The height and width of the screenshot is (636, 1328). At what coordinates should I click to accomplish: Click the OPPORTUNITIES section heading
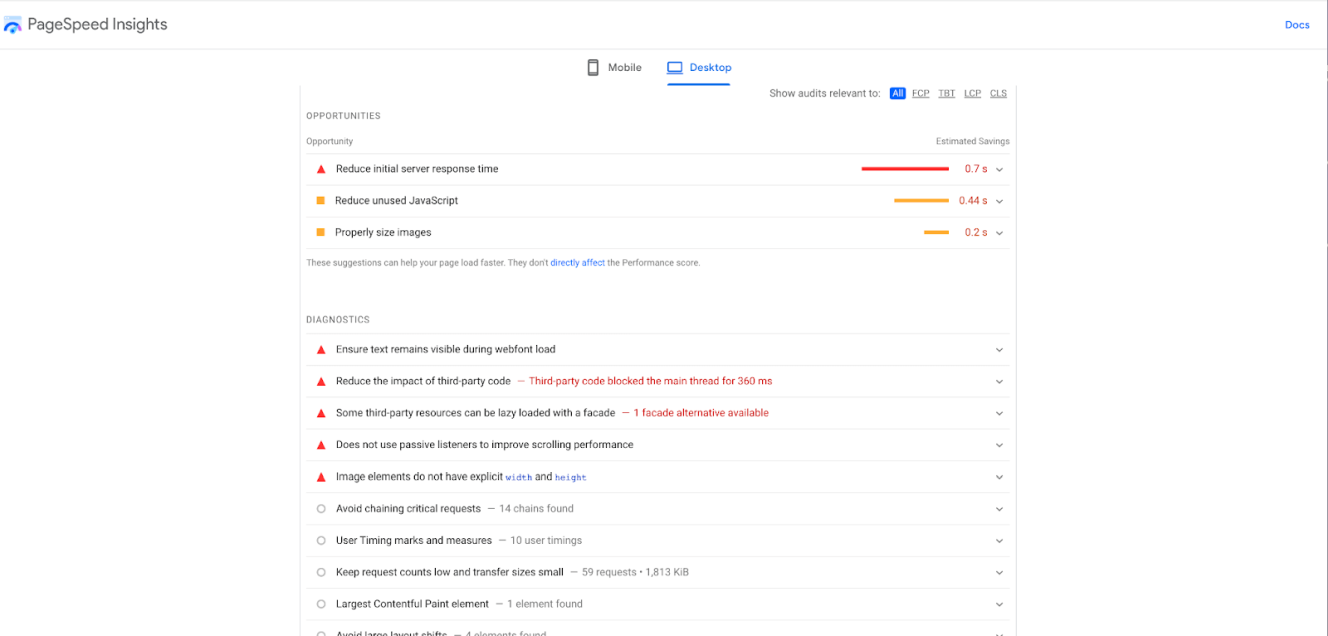click(x=343, y=116)
